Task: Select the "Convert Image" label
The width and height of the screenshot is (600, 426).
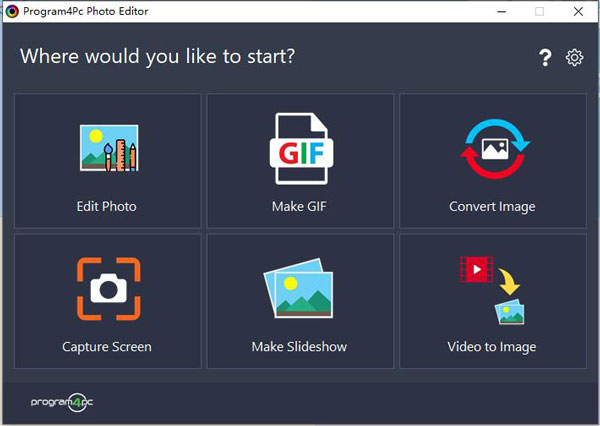Action: tap(492, 207)
